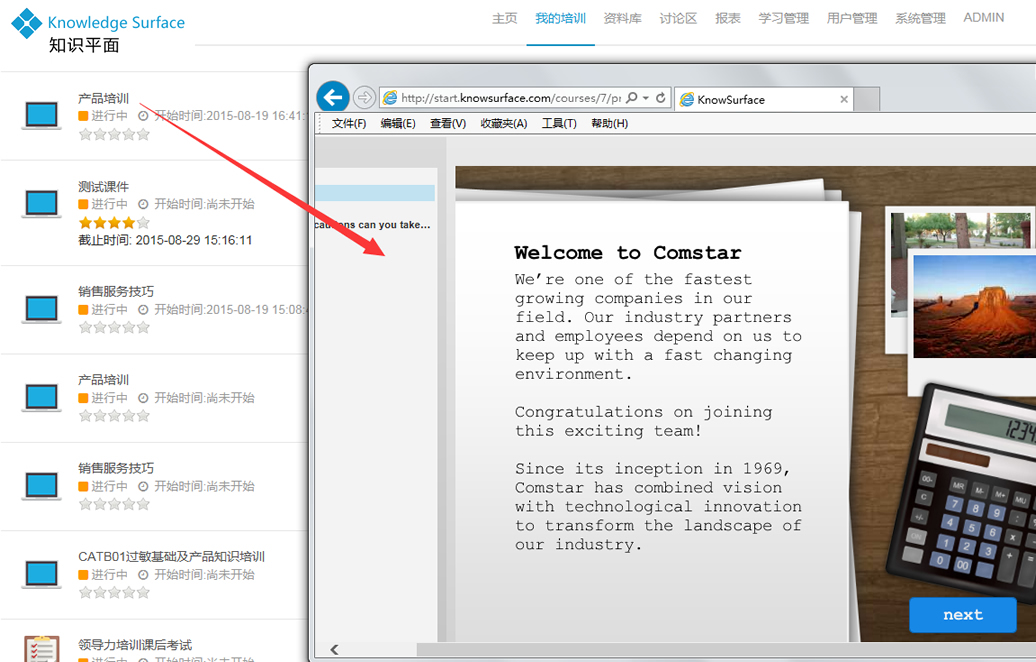
Task: Click the browser forward arrow button
Action: (364, 98)
